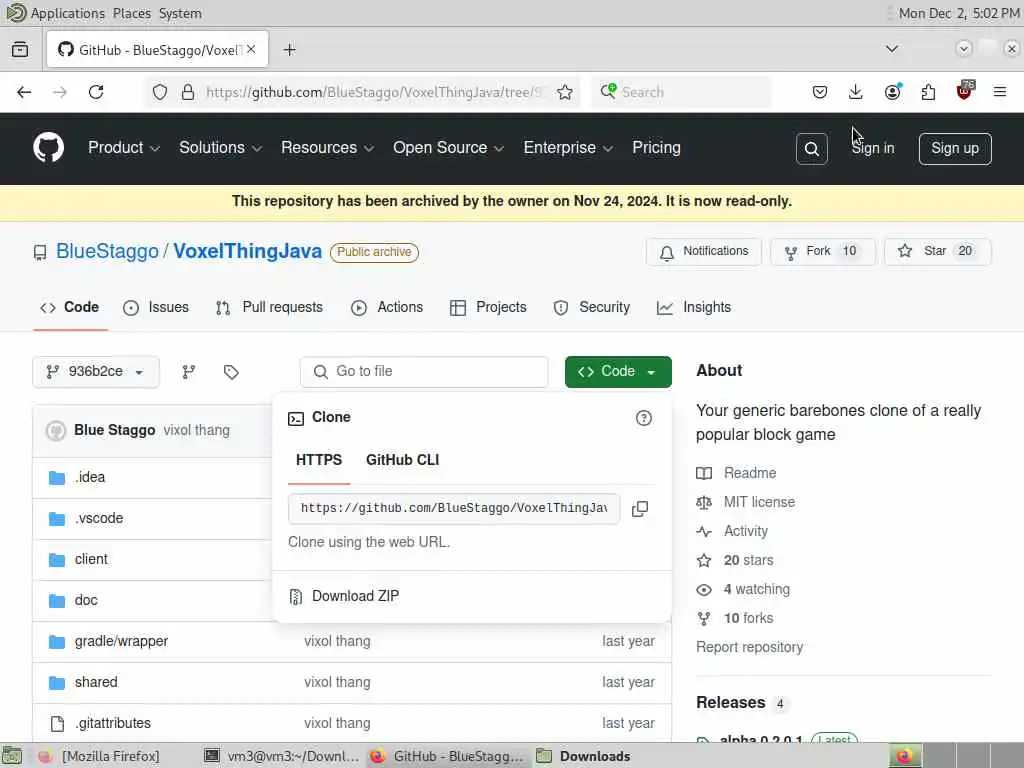The image size is (1024, 768).
Task: Select the HTTPS clone tab
Action: pos(319,460)
